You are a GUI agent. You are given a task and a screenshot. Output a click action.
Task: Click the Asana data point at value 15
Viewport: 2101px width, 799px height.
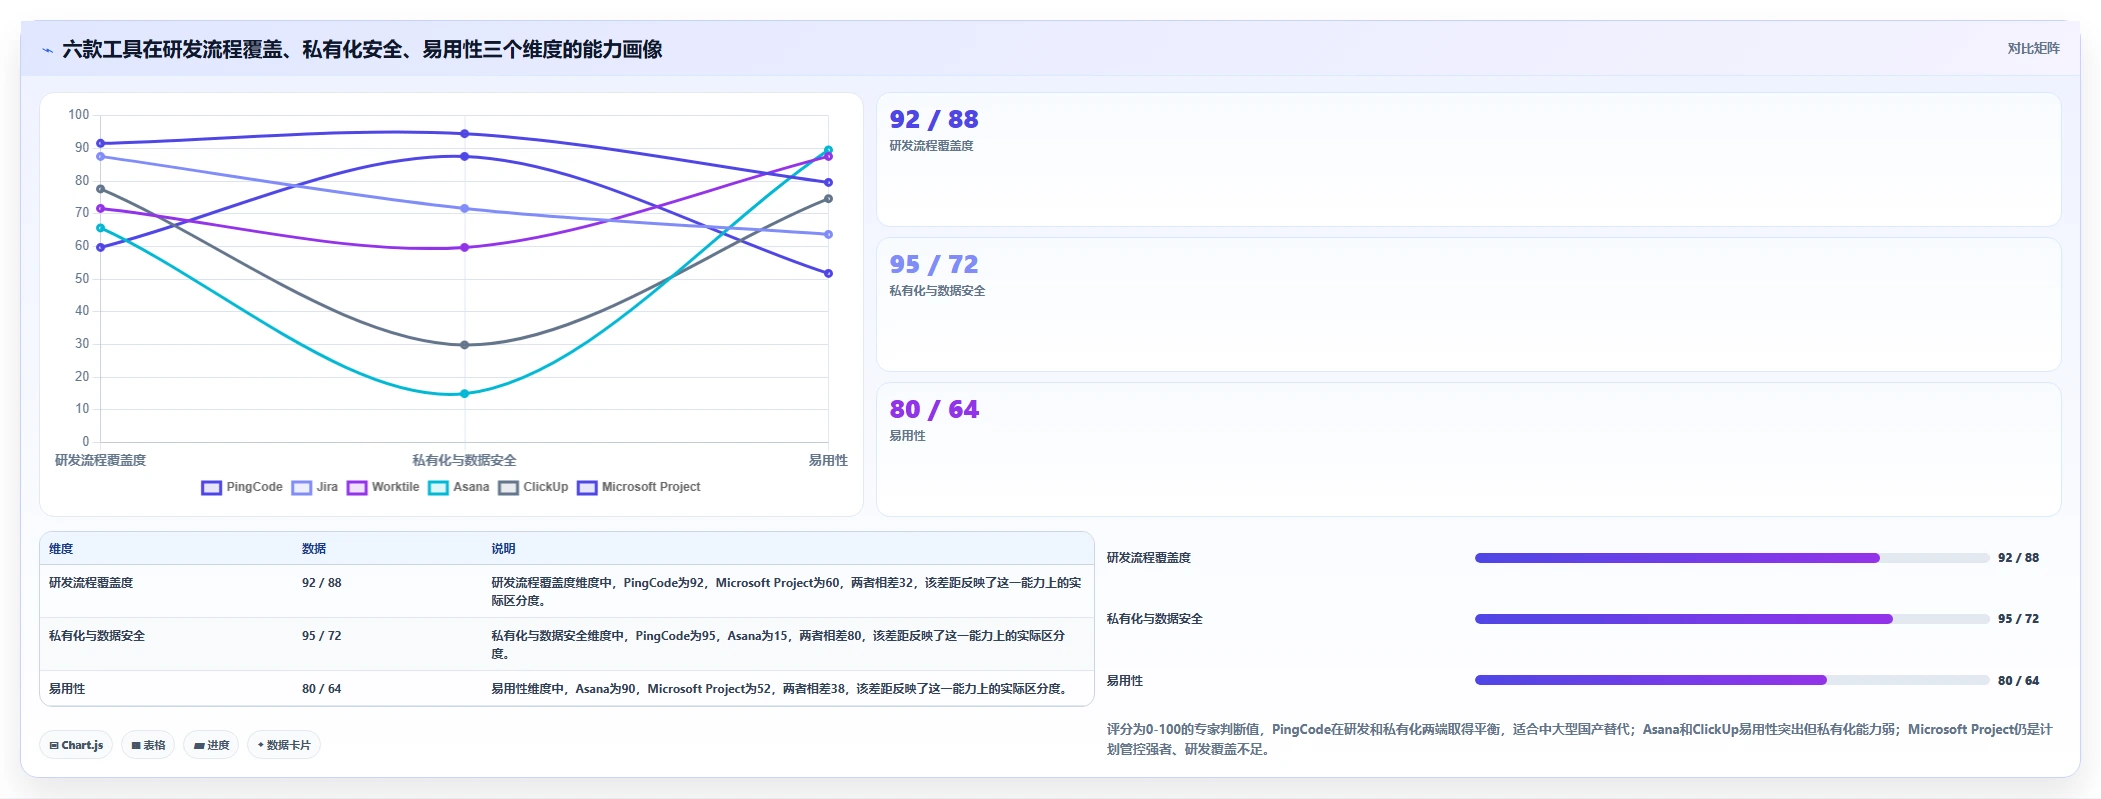[x=464, y=394]
